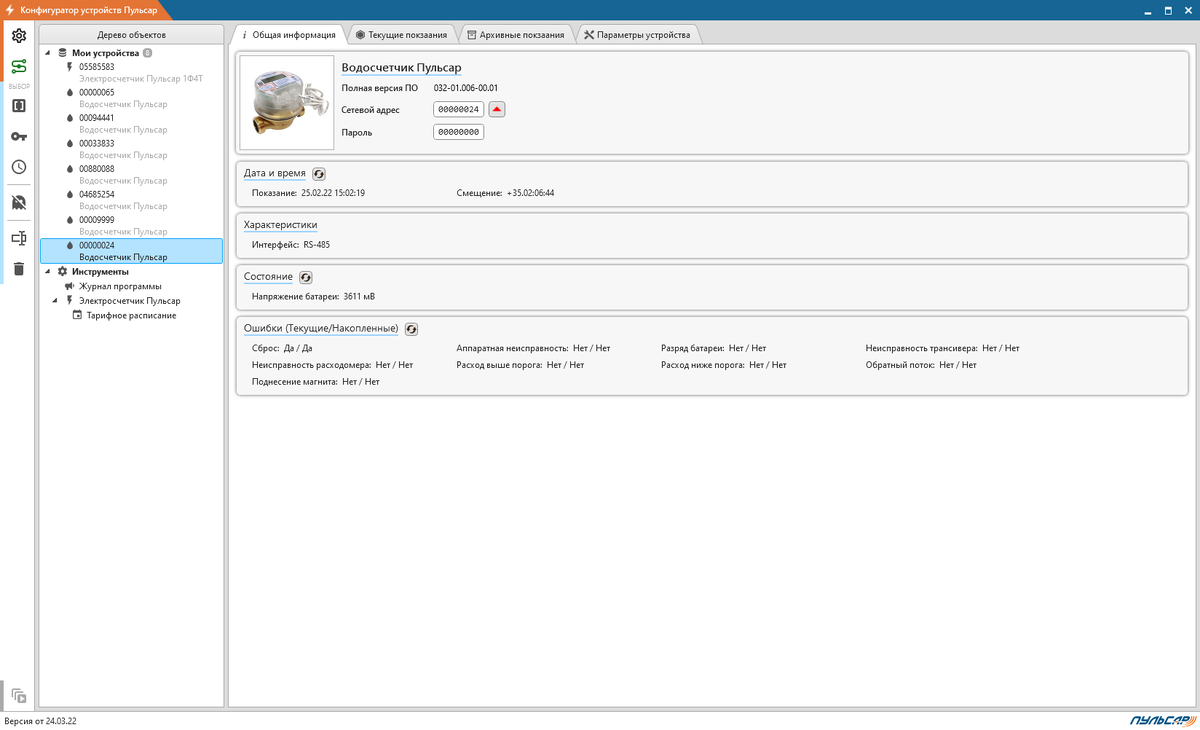Click the calendar icon of Тарифное расписание
The height and width of the screenshot is (730, 1200).
click(x=77, y=315)
